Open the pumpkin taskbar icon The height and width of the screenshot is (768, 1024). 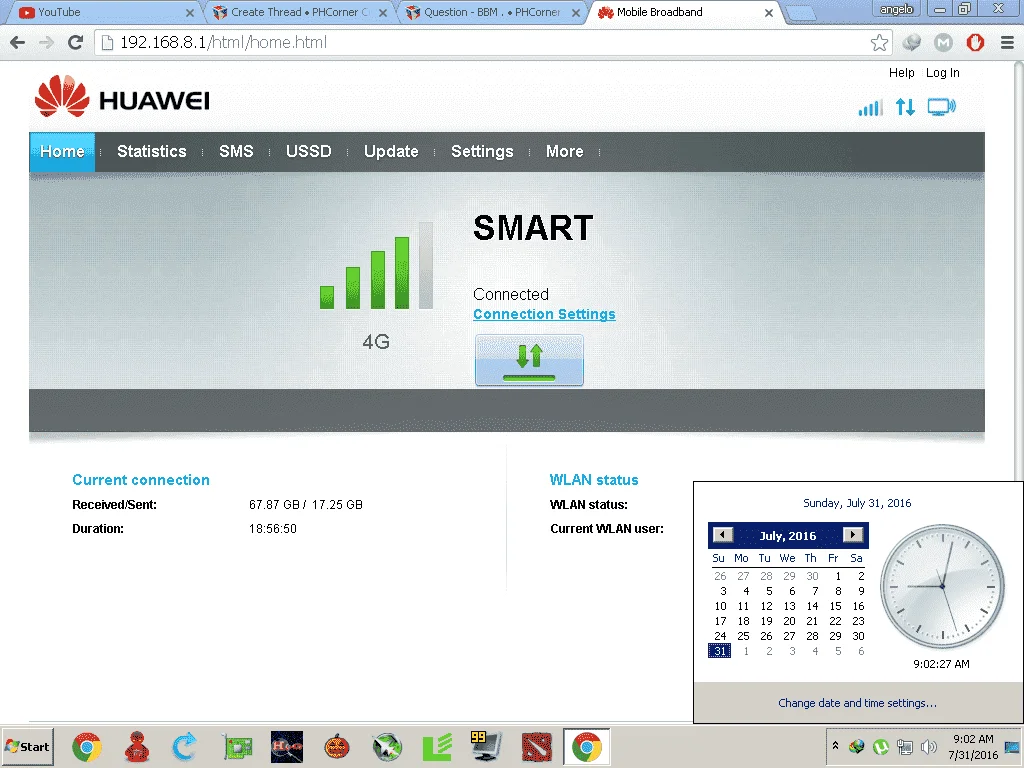click(337, 747)
